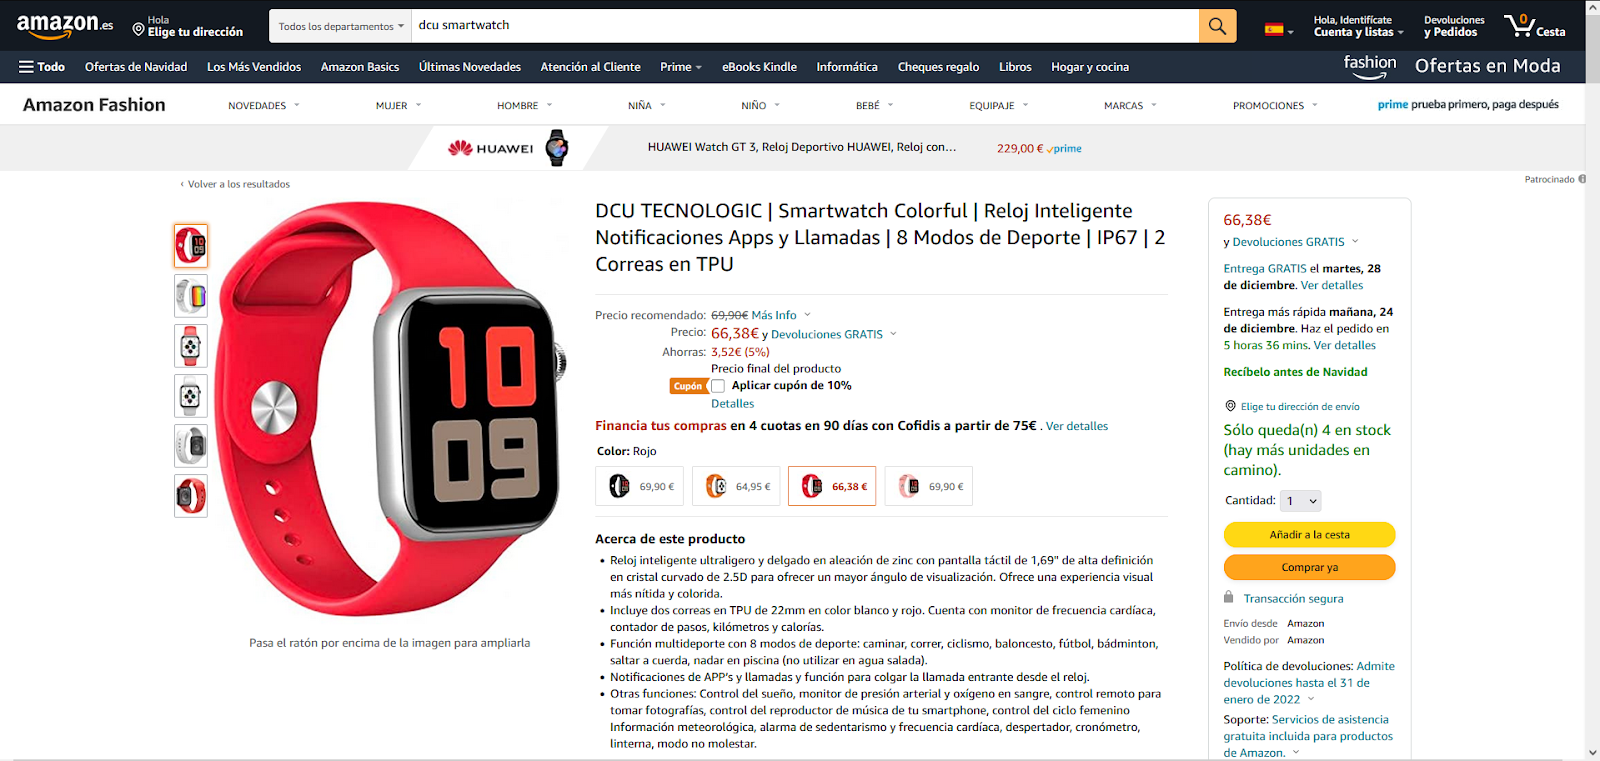Expand the Cuenta y listas menu
This screenshot has width=1600, height=761.
1358,26
